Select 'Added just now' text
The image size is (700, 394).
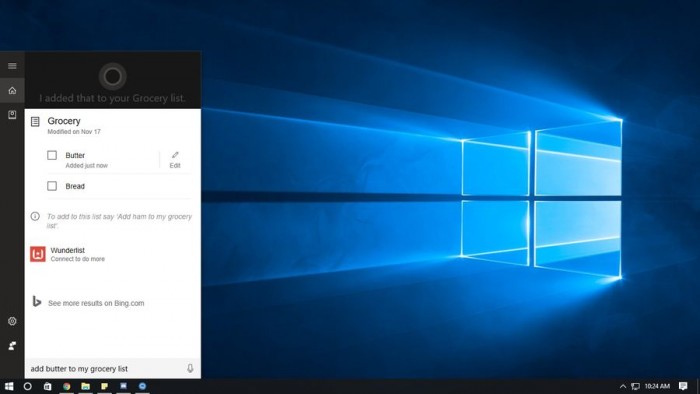(87, 166)
